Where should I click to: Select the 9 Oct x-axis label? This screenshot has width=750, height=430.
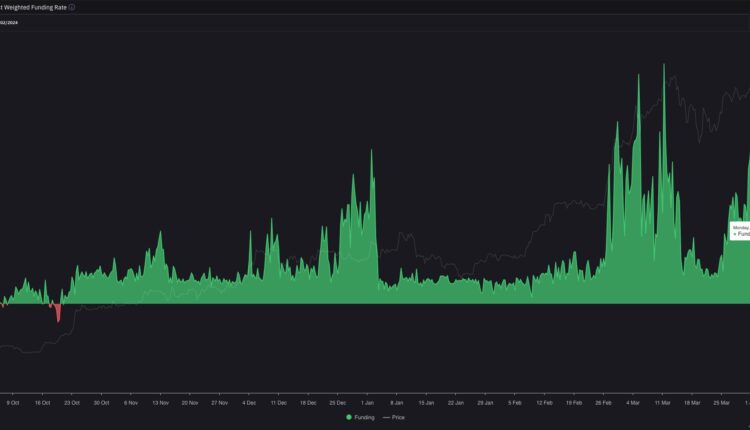(x=12, y=402)
